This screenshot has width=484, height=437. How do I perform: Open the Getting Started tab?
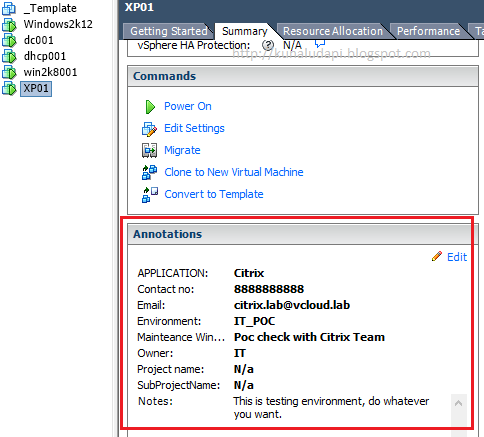click(x=168, y=31)
